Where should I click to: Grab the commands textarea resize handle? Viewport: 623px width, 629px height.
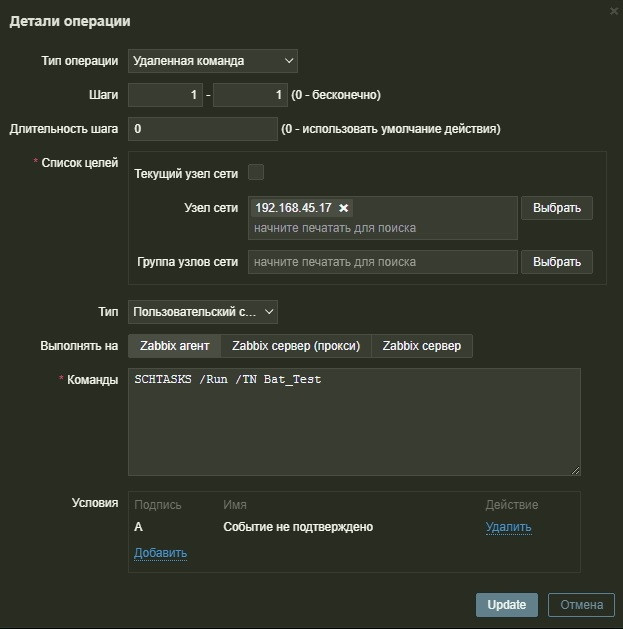575,470
